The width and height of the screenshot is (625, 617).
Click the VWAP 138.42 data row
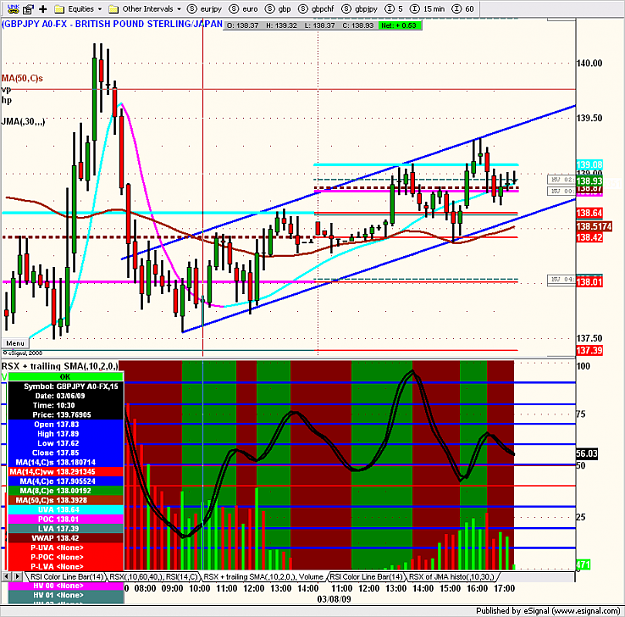65,538
